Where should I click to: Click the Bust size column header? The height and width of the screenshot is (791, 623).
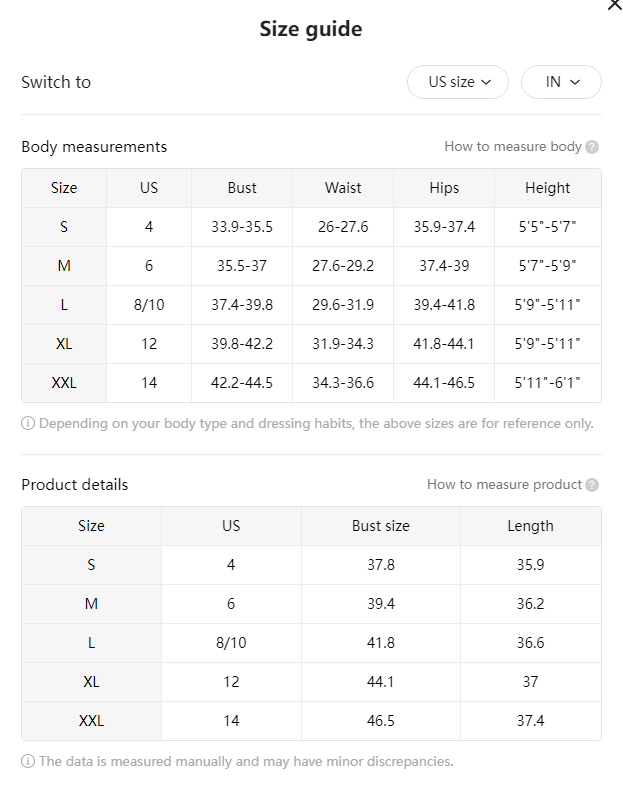381,526
